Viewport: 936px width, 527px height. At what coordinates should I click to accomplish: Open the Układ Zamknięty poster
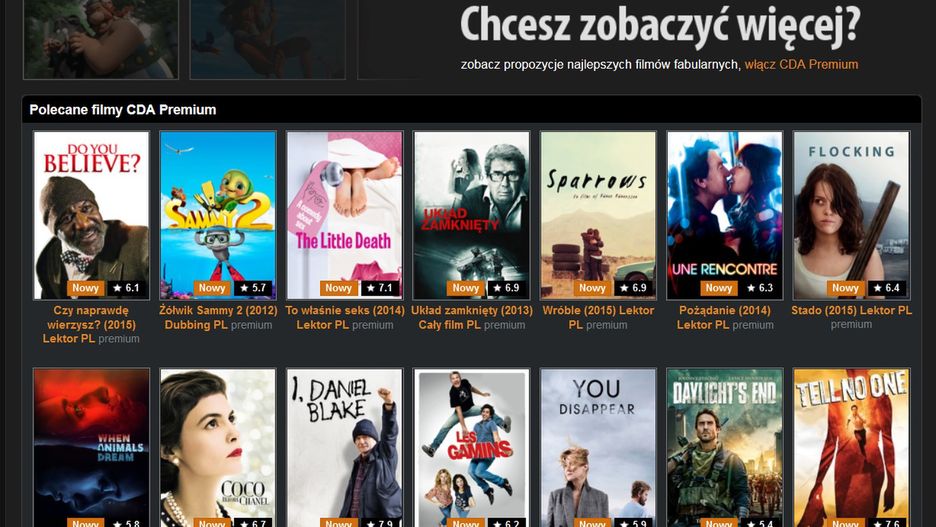click(x=472, y=215)
